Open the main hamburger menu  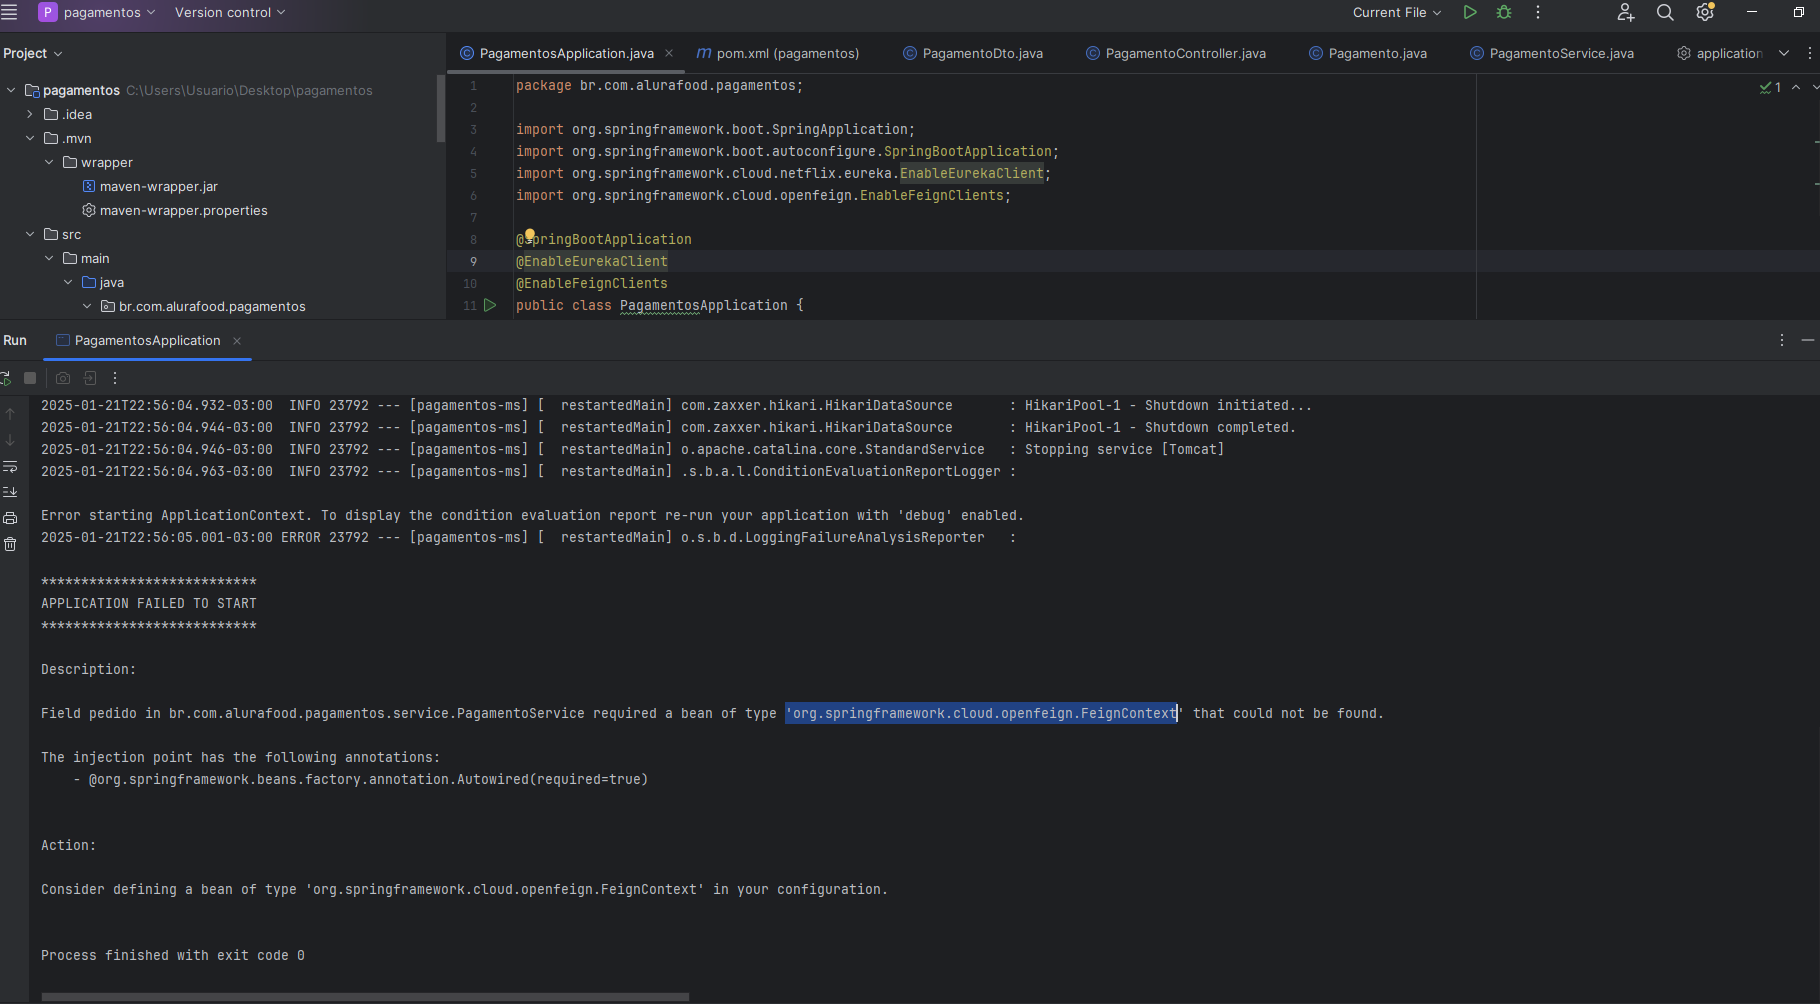coord(9,12)
